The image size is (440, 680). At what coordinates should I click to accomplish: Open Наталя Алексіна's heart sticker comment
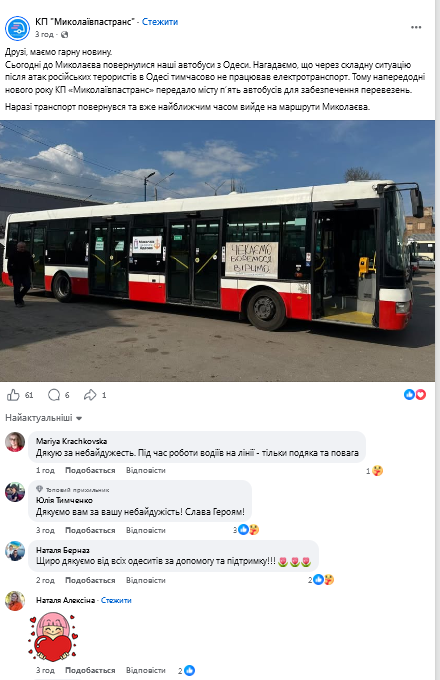52,637
